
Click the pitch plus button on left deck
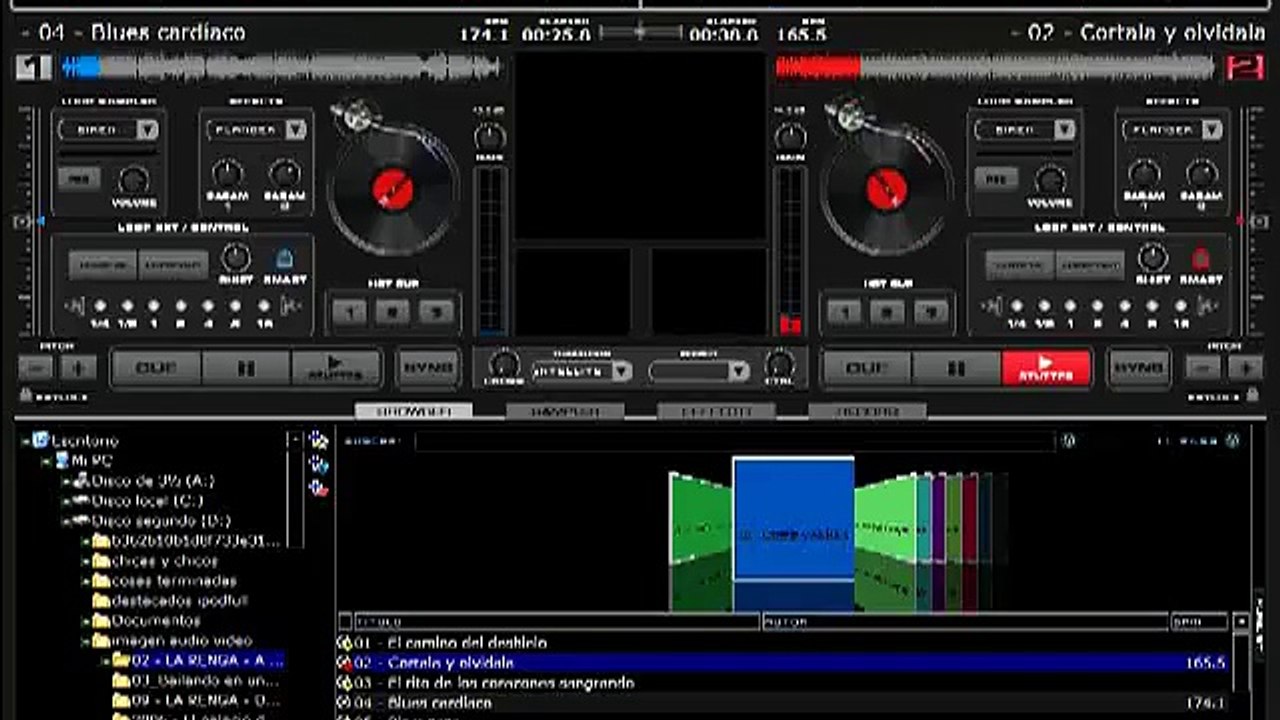click(x=78, y=368)
